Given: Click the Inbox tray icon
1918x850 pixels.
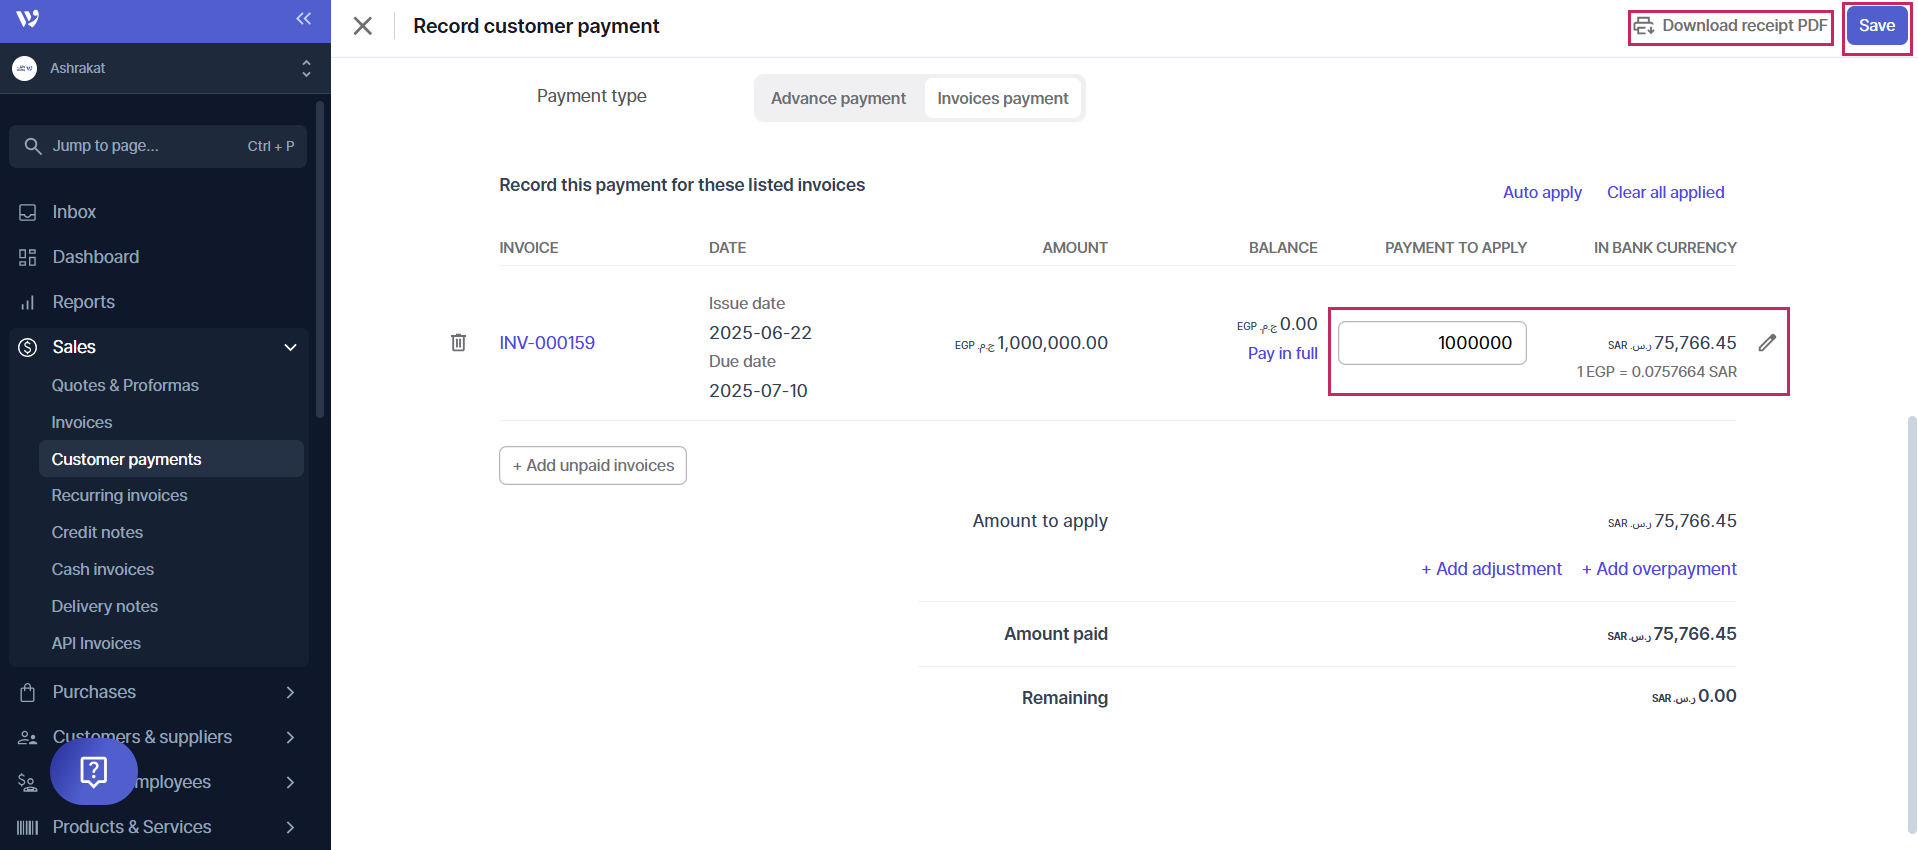Looking at the screenshot, I should [28, 212].
